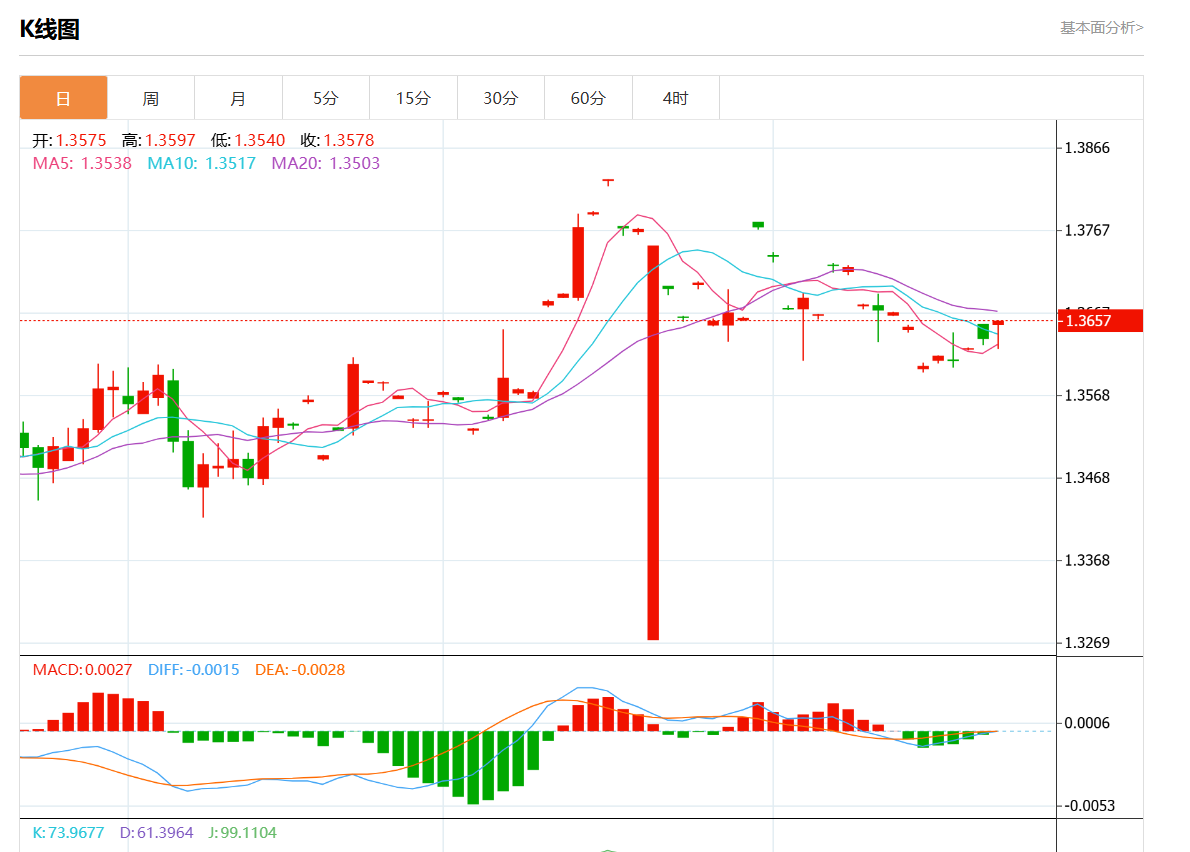Click the 1.3568 price axis label
Image resolution: width=1190 pixels, height=852 pixels.
point(1087,395)
